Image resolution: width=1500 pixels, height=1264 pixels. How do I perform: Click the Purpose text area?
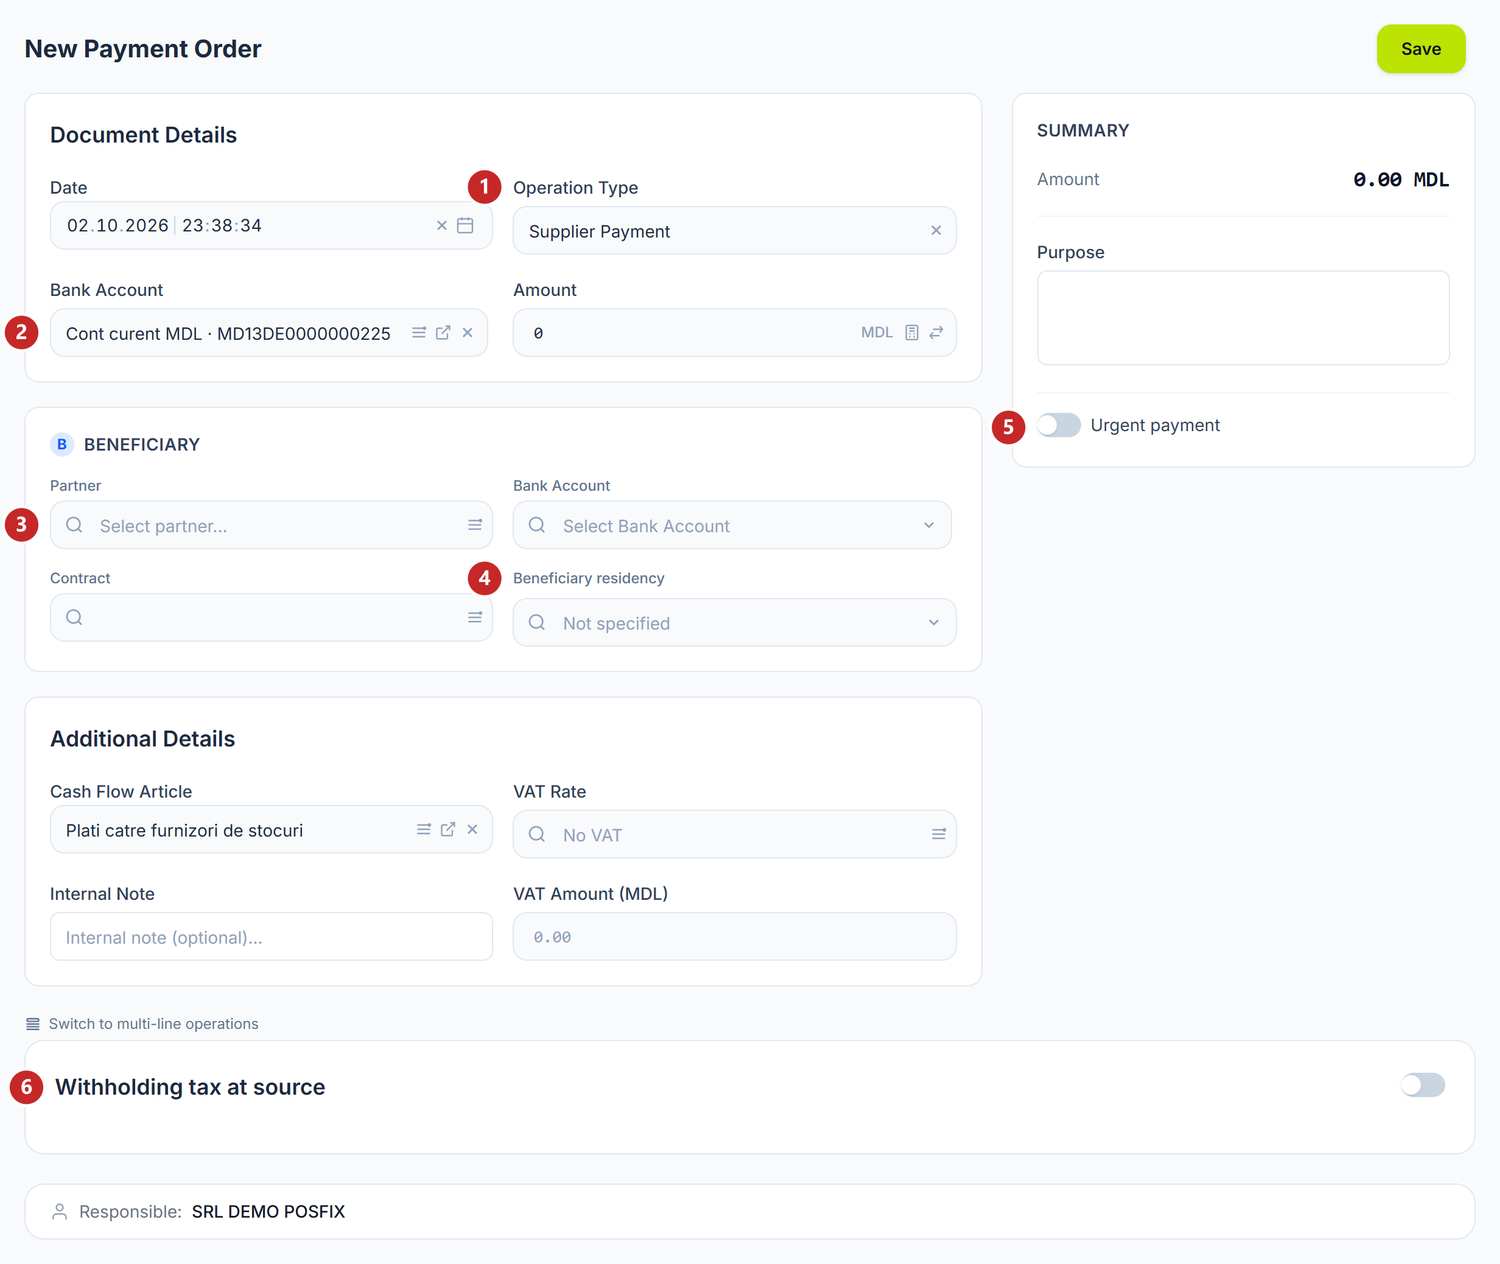point(1243,318)
